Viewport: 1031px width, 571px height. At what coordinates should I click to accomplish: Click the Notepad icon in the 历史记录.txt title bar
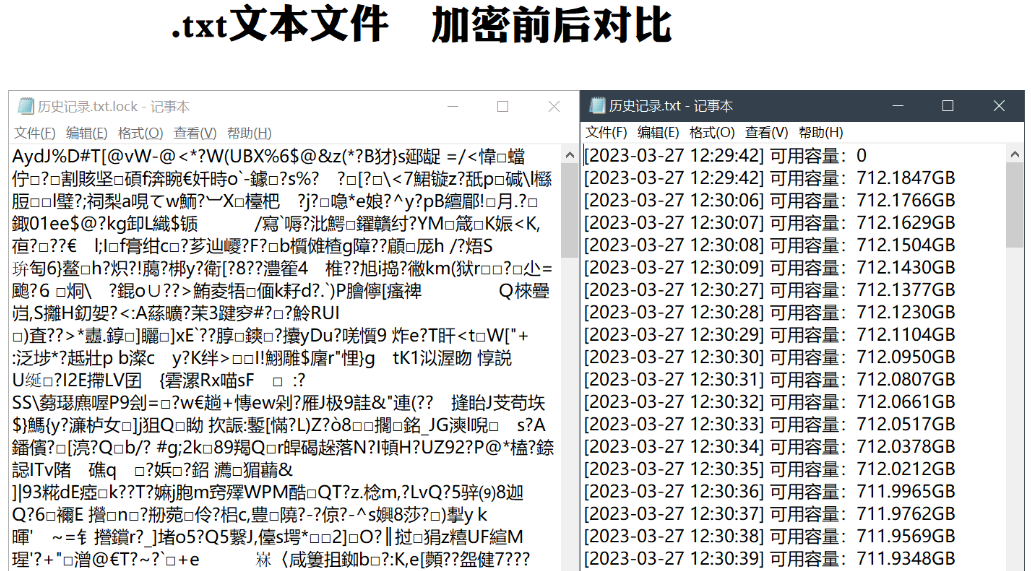coord(596,106)
